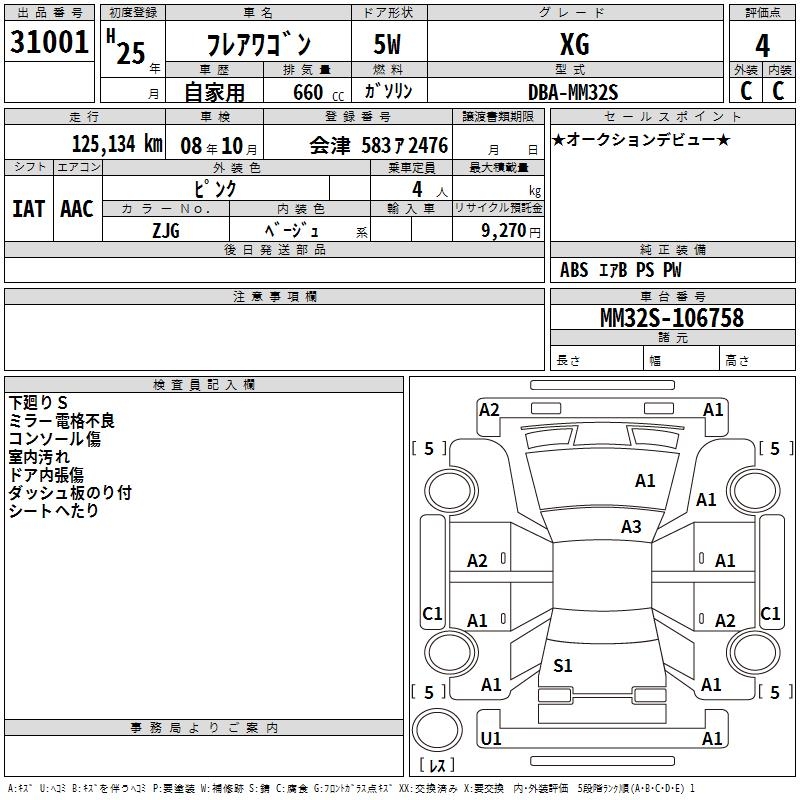Select the mileage value 125,134 km
Screen dimensions: 800x800
tap(117, 144)
